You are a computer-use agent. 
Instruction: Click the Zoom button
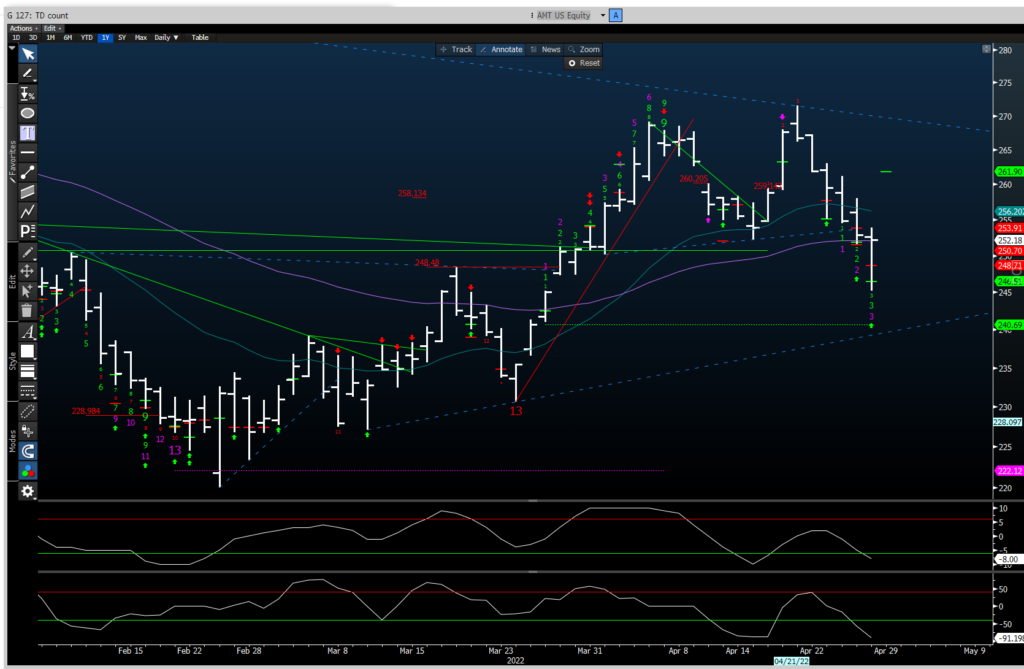[584, 49]
